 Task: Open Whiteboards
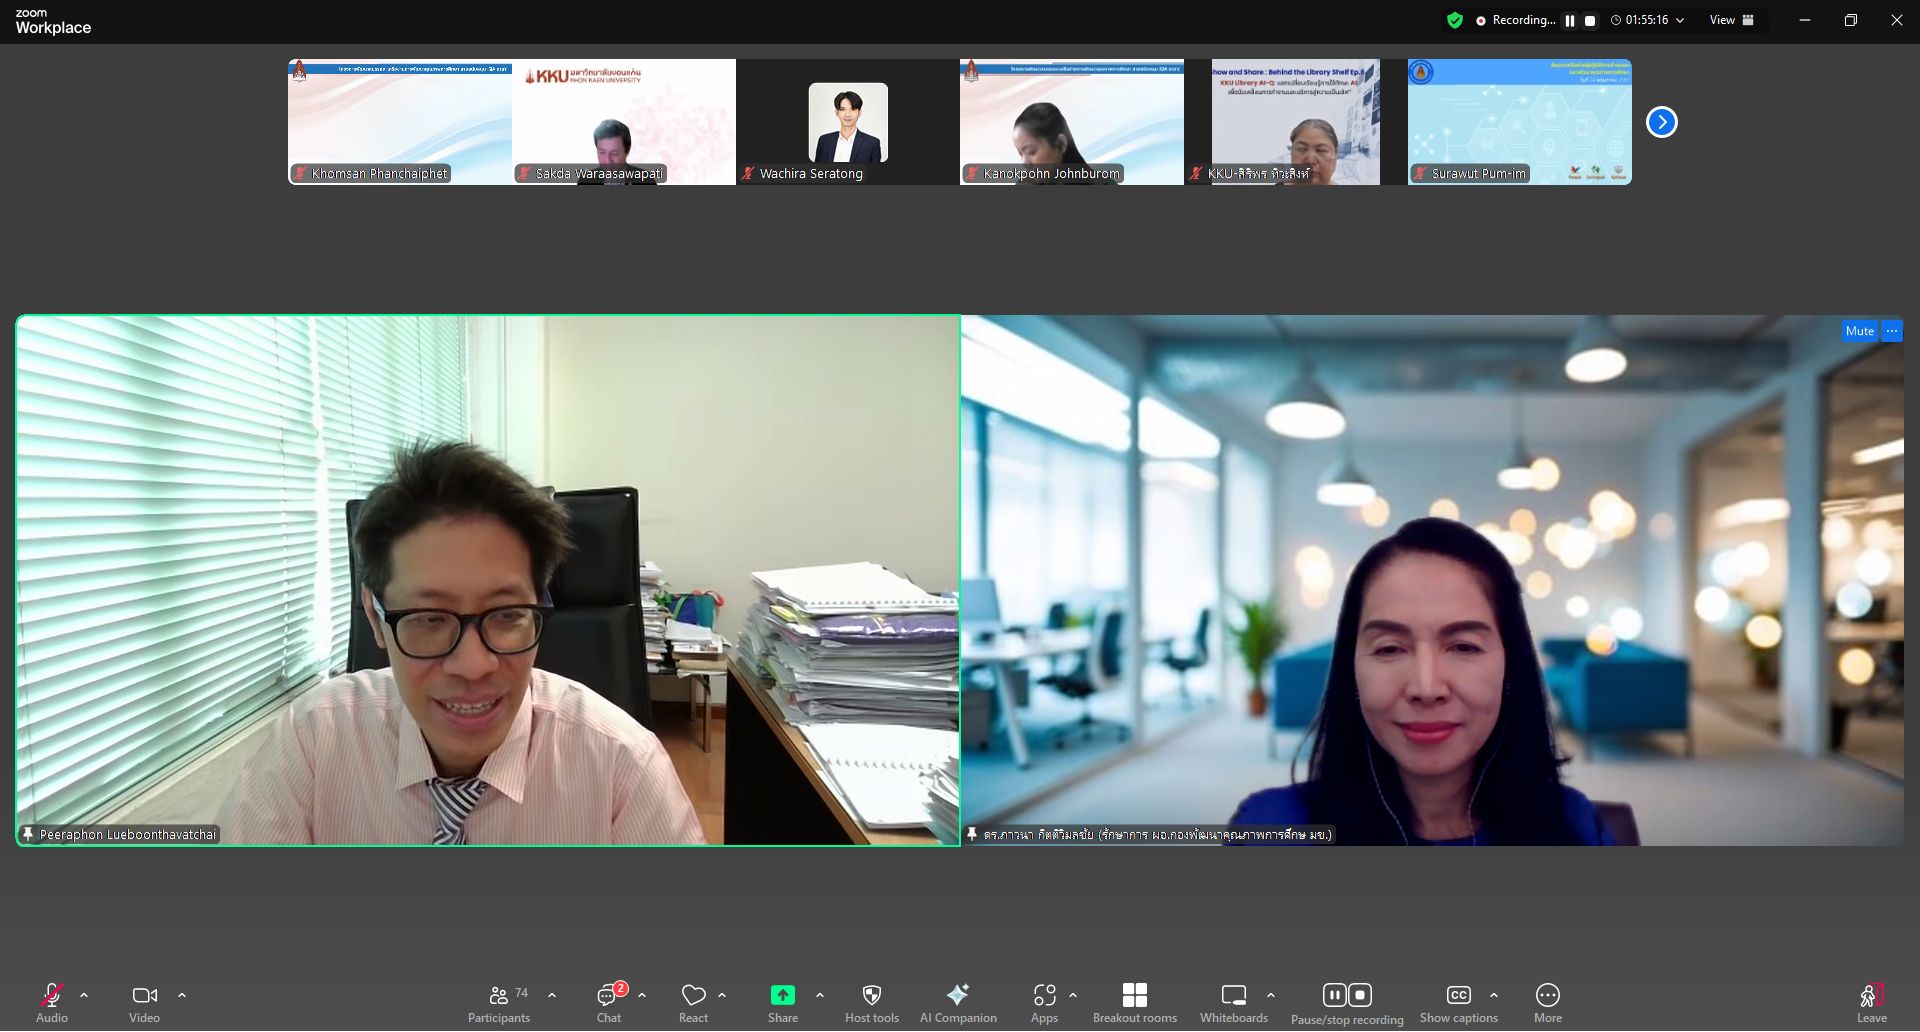point(1233,1003)
